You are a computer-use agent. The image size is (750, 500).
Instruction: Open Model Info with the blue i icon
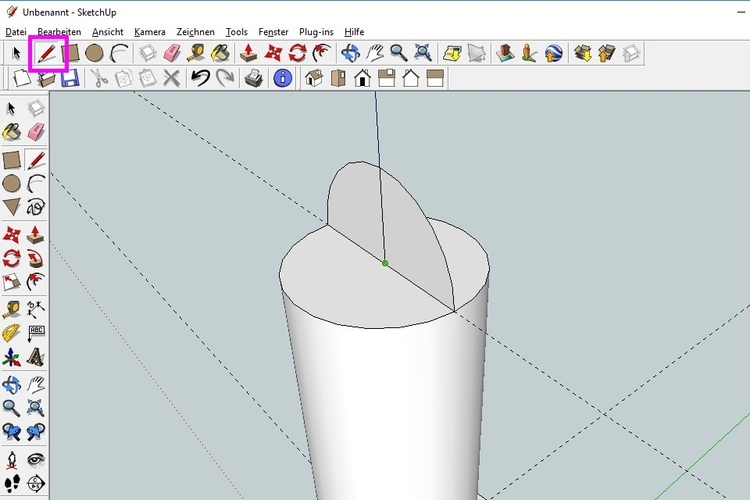(283, 78)
